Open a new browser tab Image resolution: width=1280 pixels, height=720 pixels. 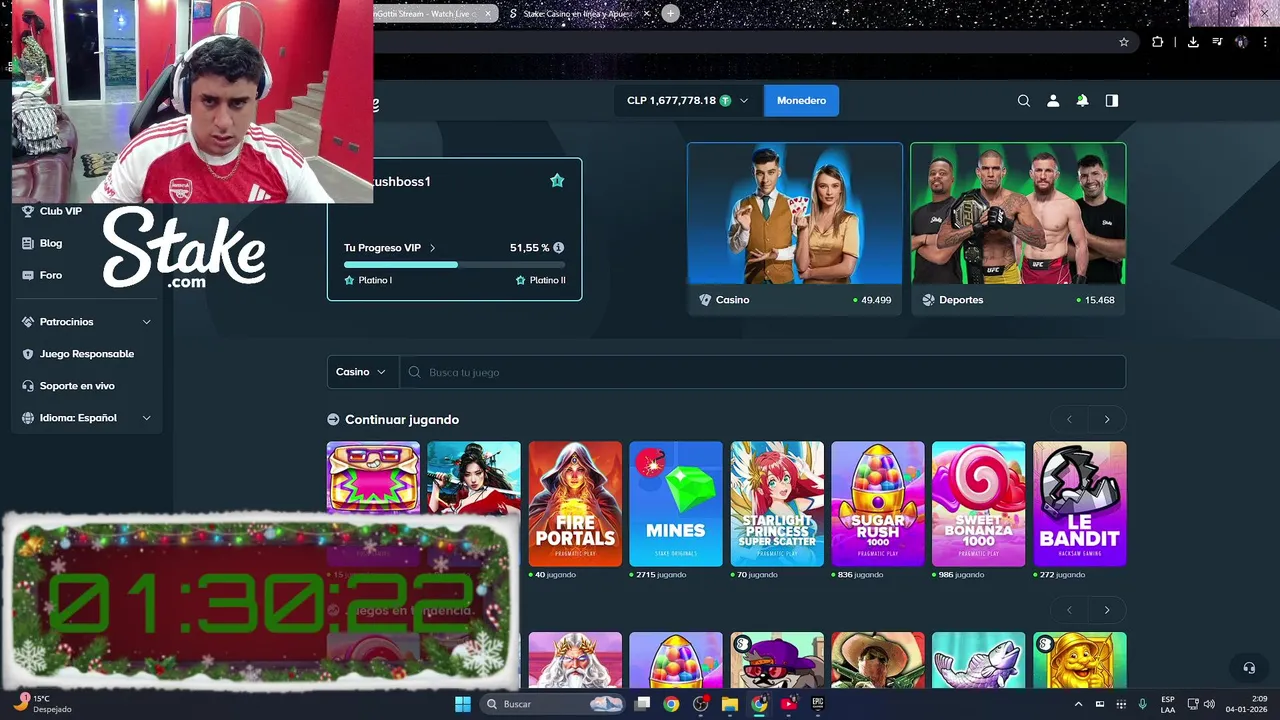pos(671,13)
